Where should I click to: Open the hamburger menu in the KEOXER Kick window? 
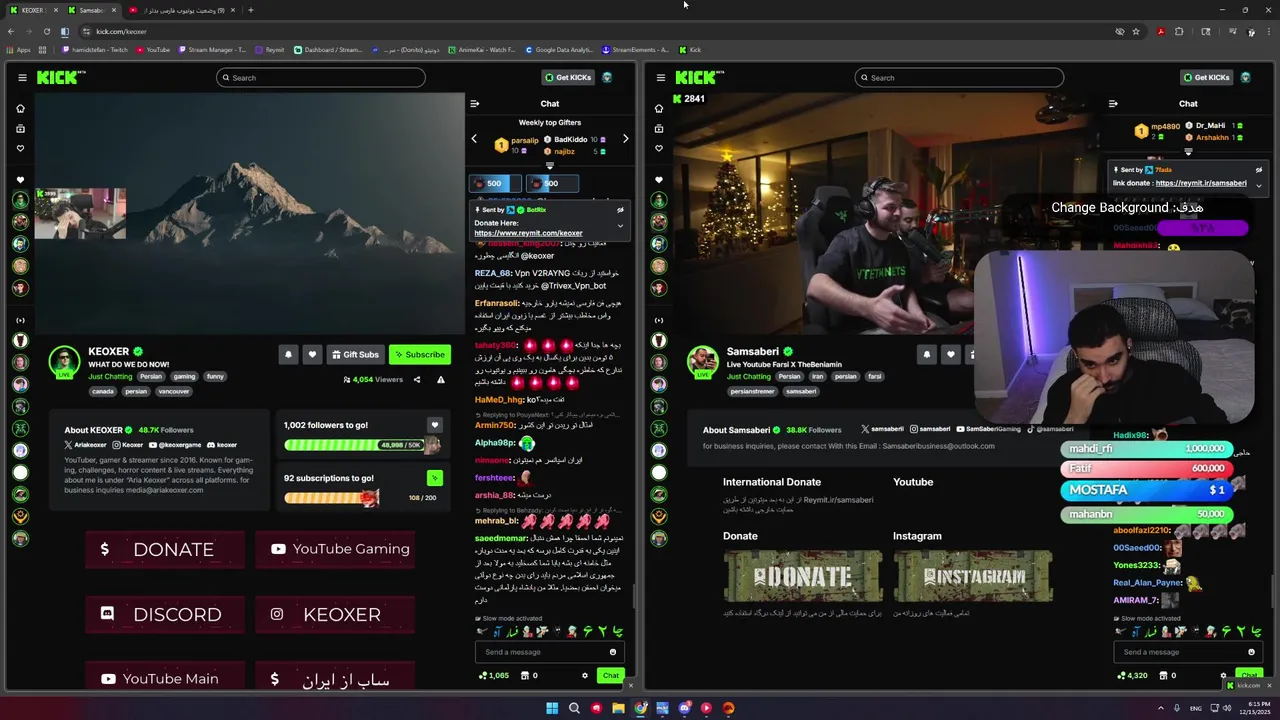coord(22,78)
